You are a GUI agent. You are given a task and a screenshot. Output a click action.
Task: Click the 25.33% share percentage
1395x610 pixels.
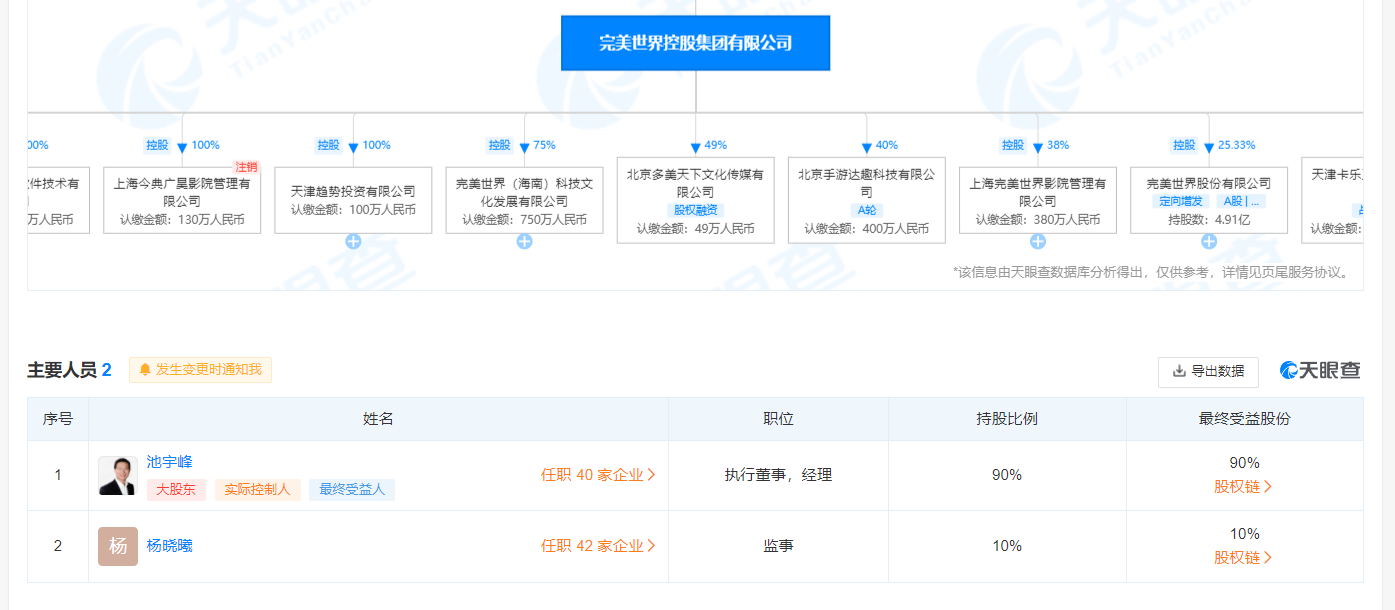point(1237,145)
